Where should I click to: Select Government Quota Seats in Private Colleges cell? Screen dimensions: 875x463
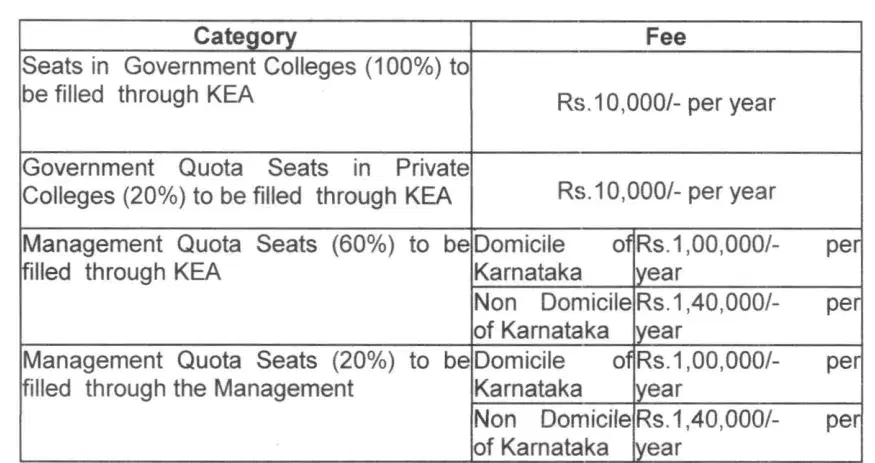[245, 182]
